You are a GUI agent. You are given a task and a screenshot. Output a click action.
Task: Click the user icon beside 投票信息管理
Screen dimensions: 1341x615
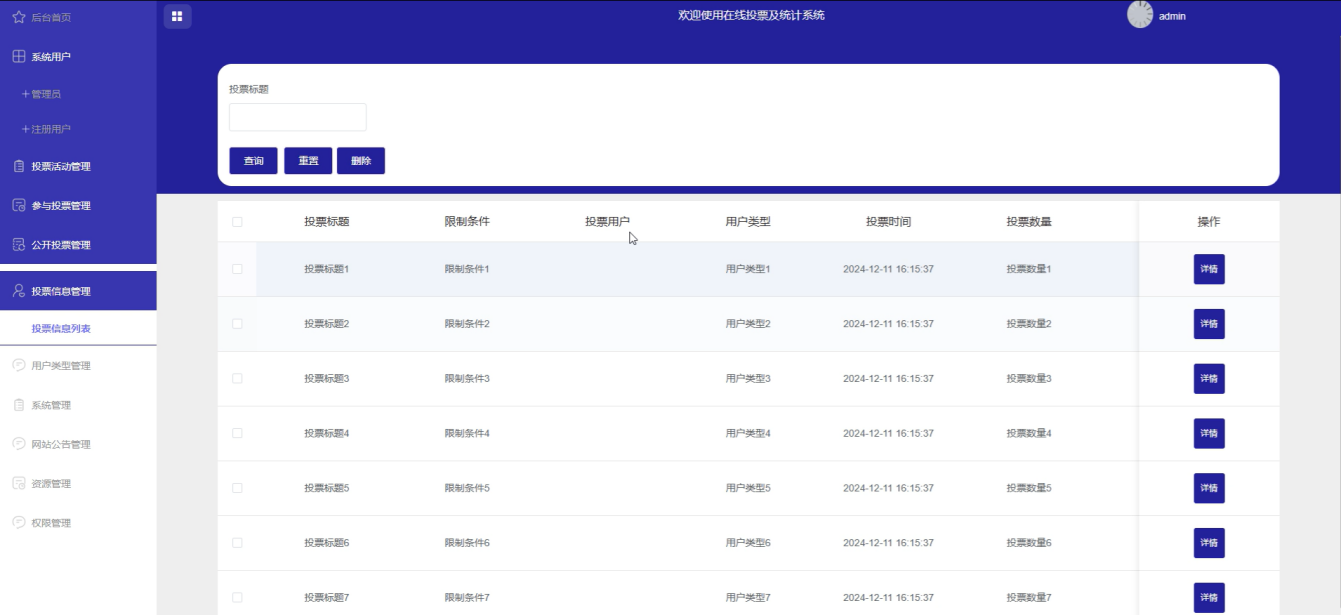pos(18,291)
